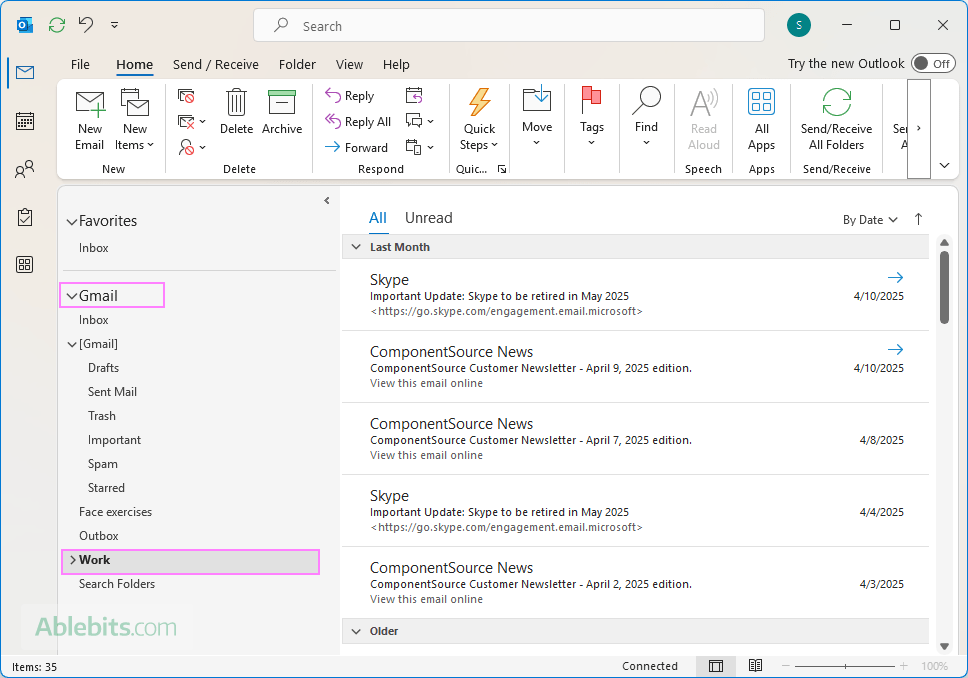The image size is (968, 678).
Task: Open Quick Steps gallery
Action: 479,120
